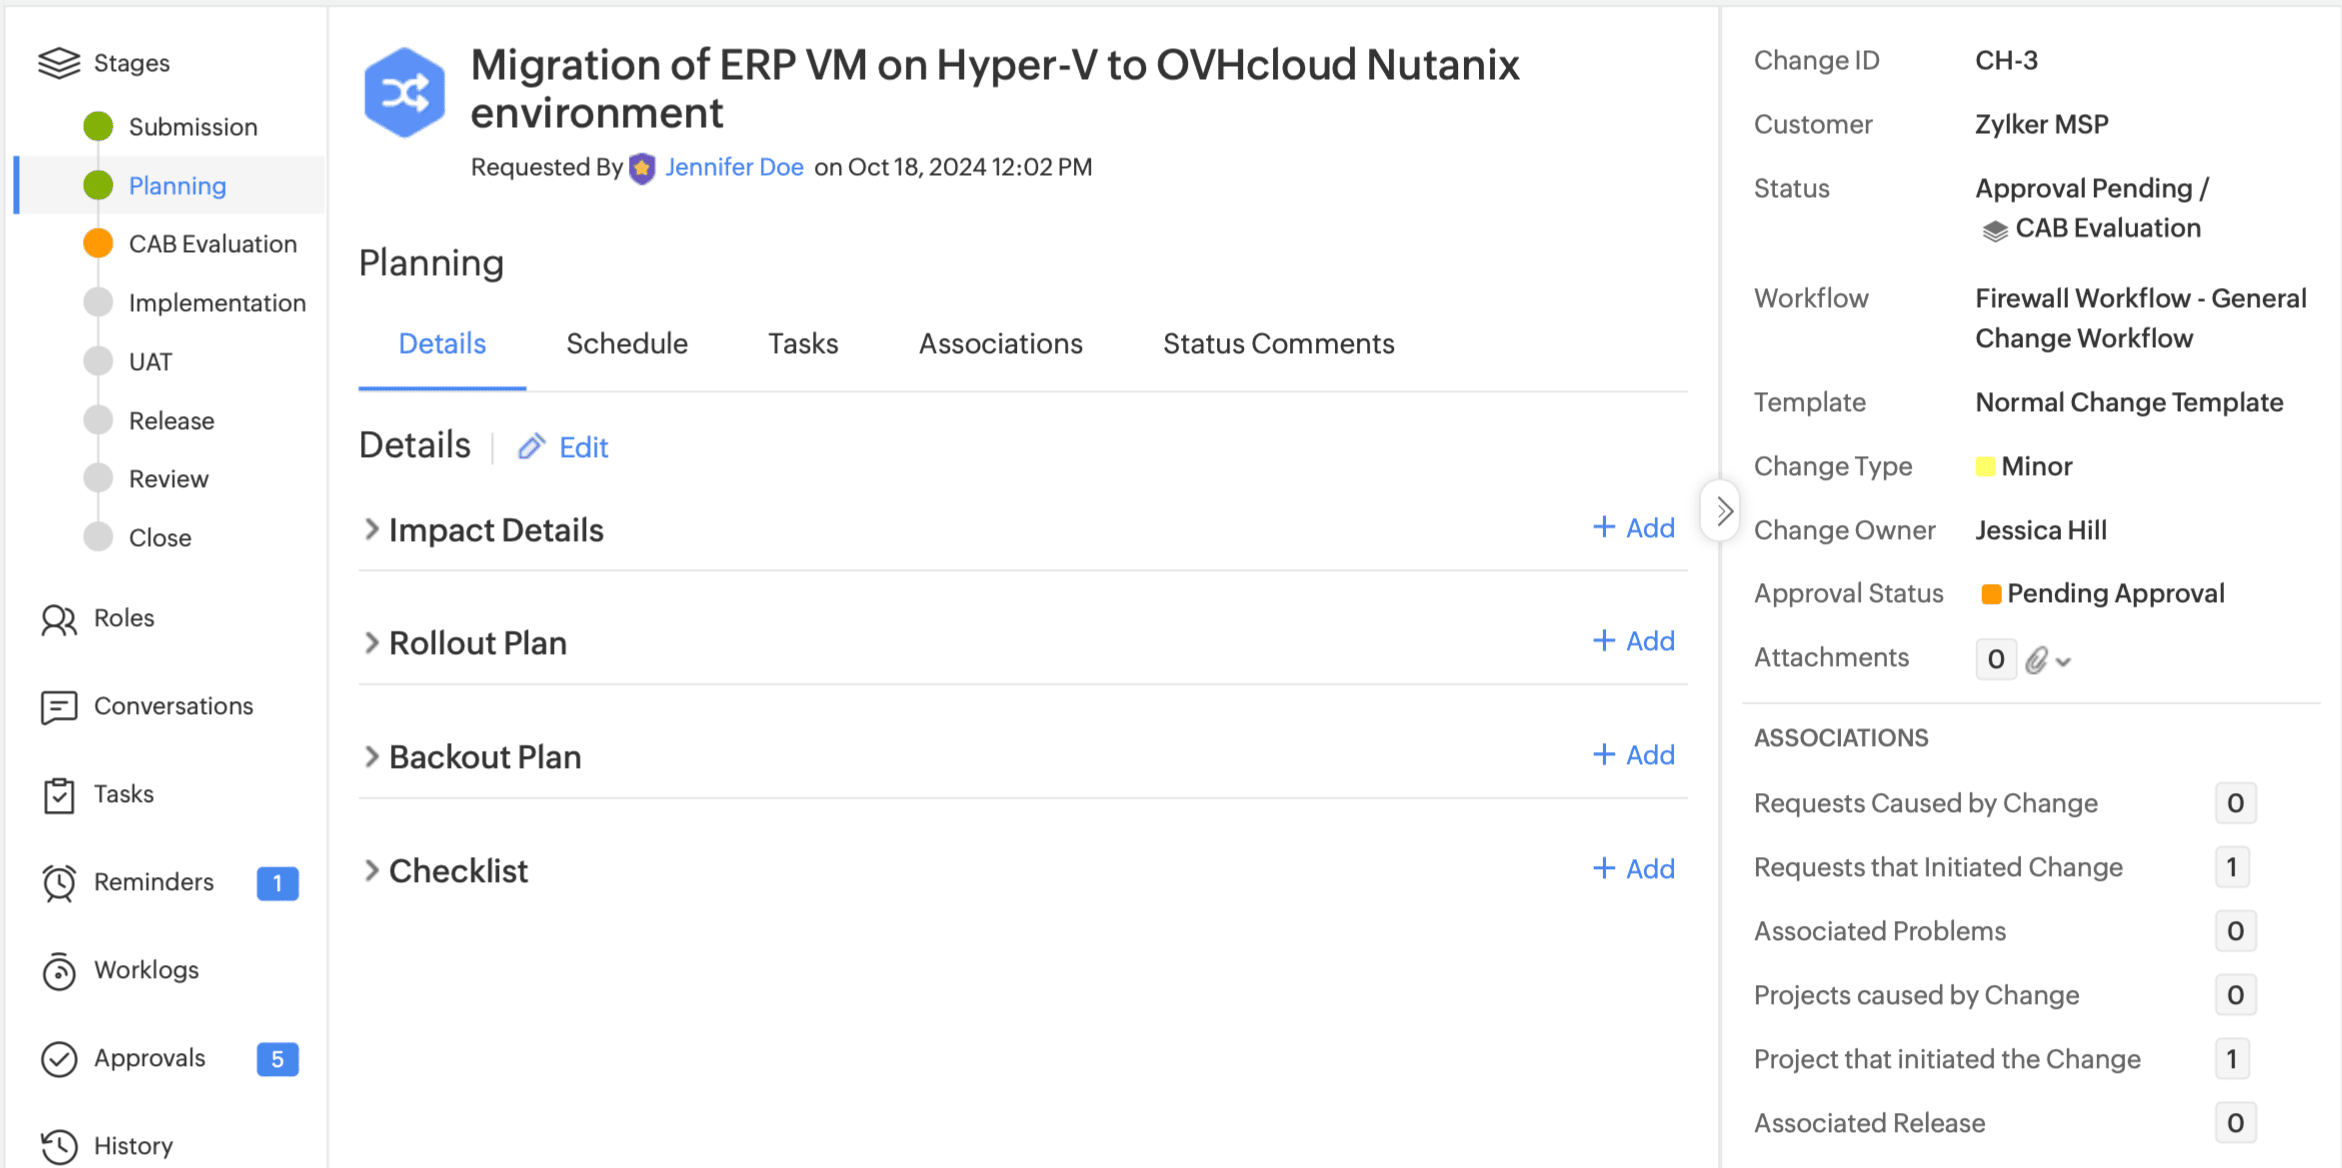Add a Checklist entry
The image size is (2342, 1168).
[1634, 869]
